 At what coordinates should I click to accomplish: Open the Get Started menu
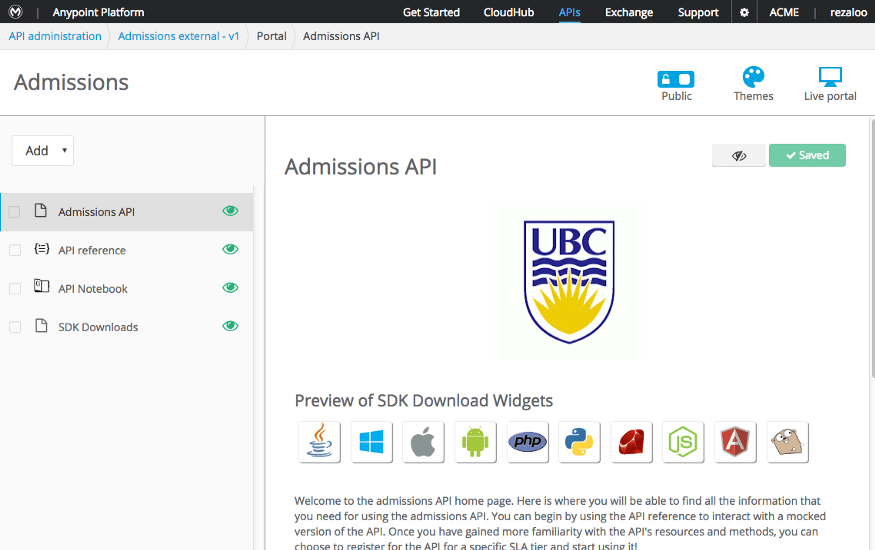click(x=431, y=12)
